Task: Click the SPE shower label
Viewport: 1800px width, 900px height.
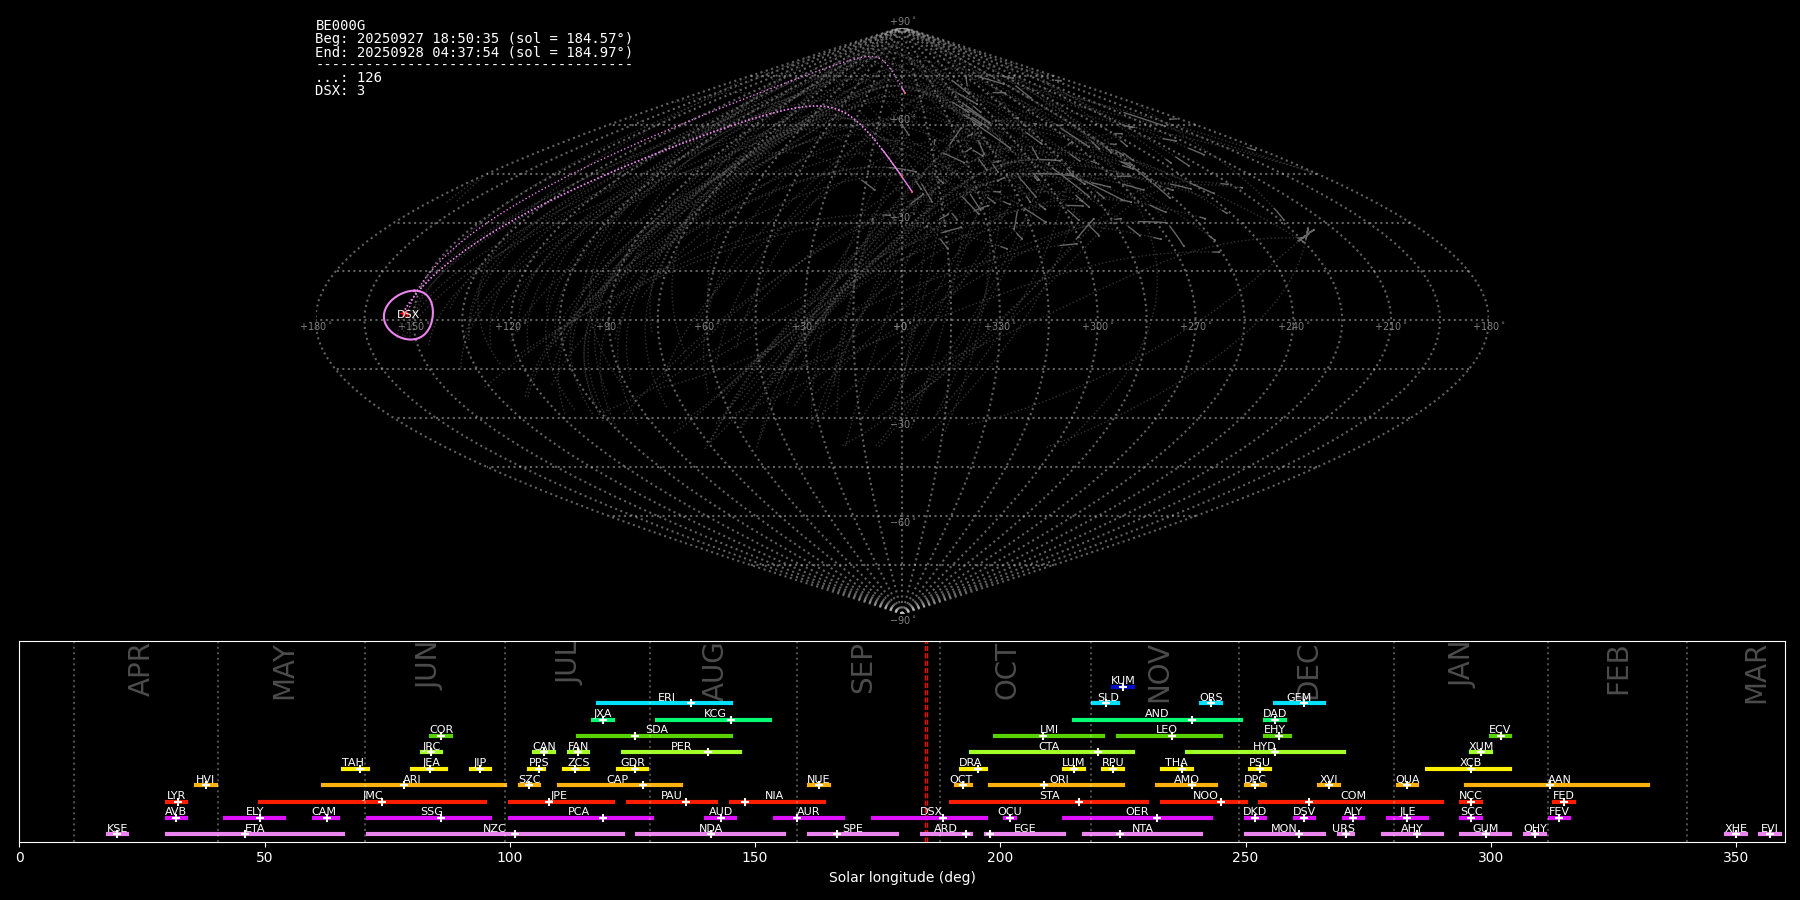Action: point(853,829)
